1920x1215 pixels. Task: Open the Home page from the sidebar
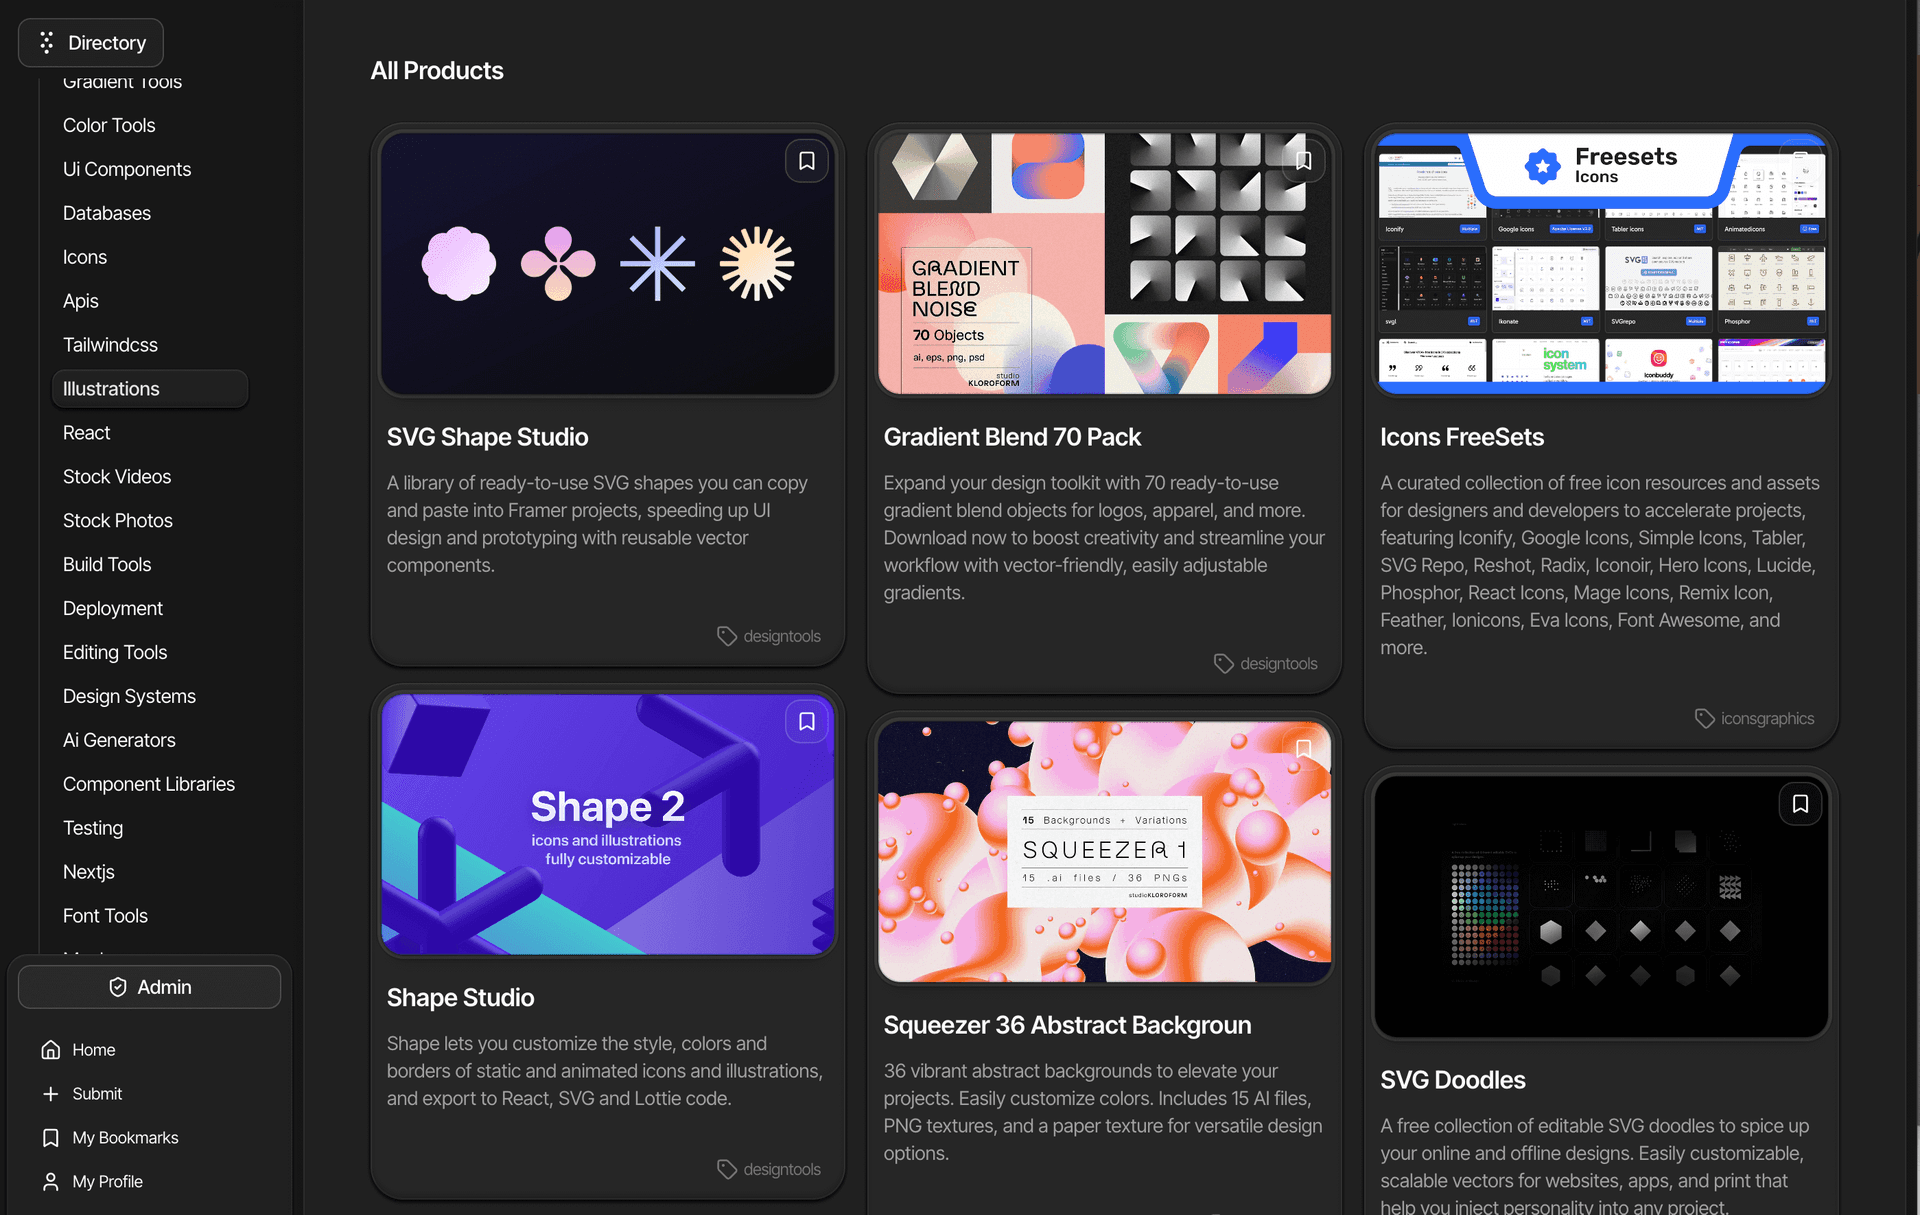pos(92,1049)
